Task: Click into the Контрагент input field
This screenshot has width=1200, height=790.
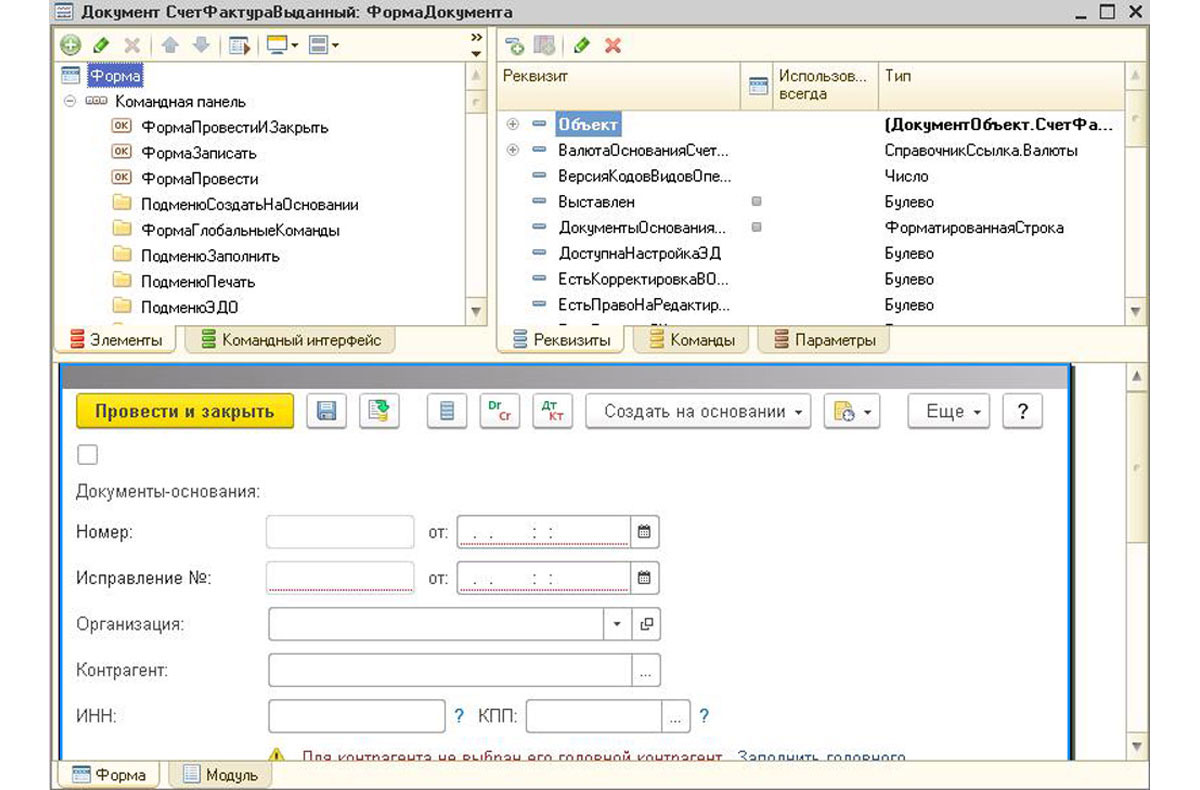Action: point(450,670)
